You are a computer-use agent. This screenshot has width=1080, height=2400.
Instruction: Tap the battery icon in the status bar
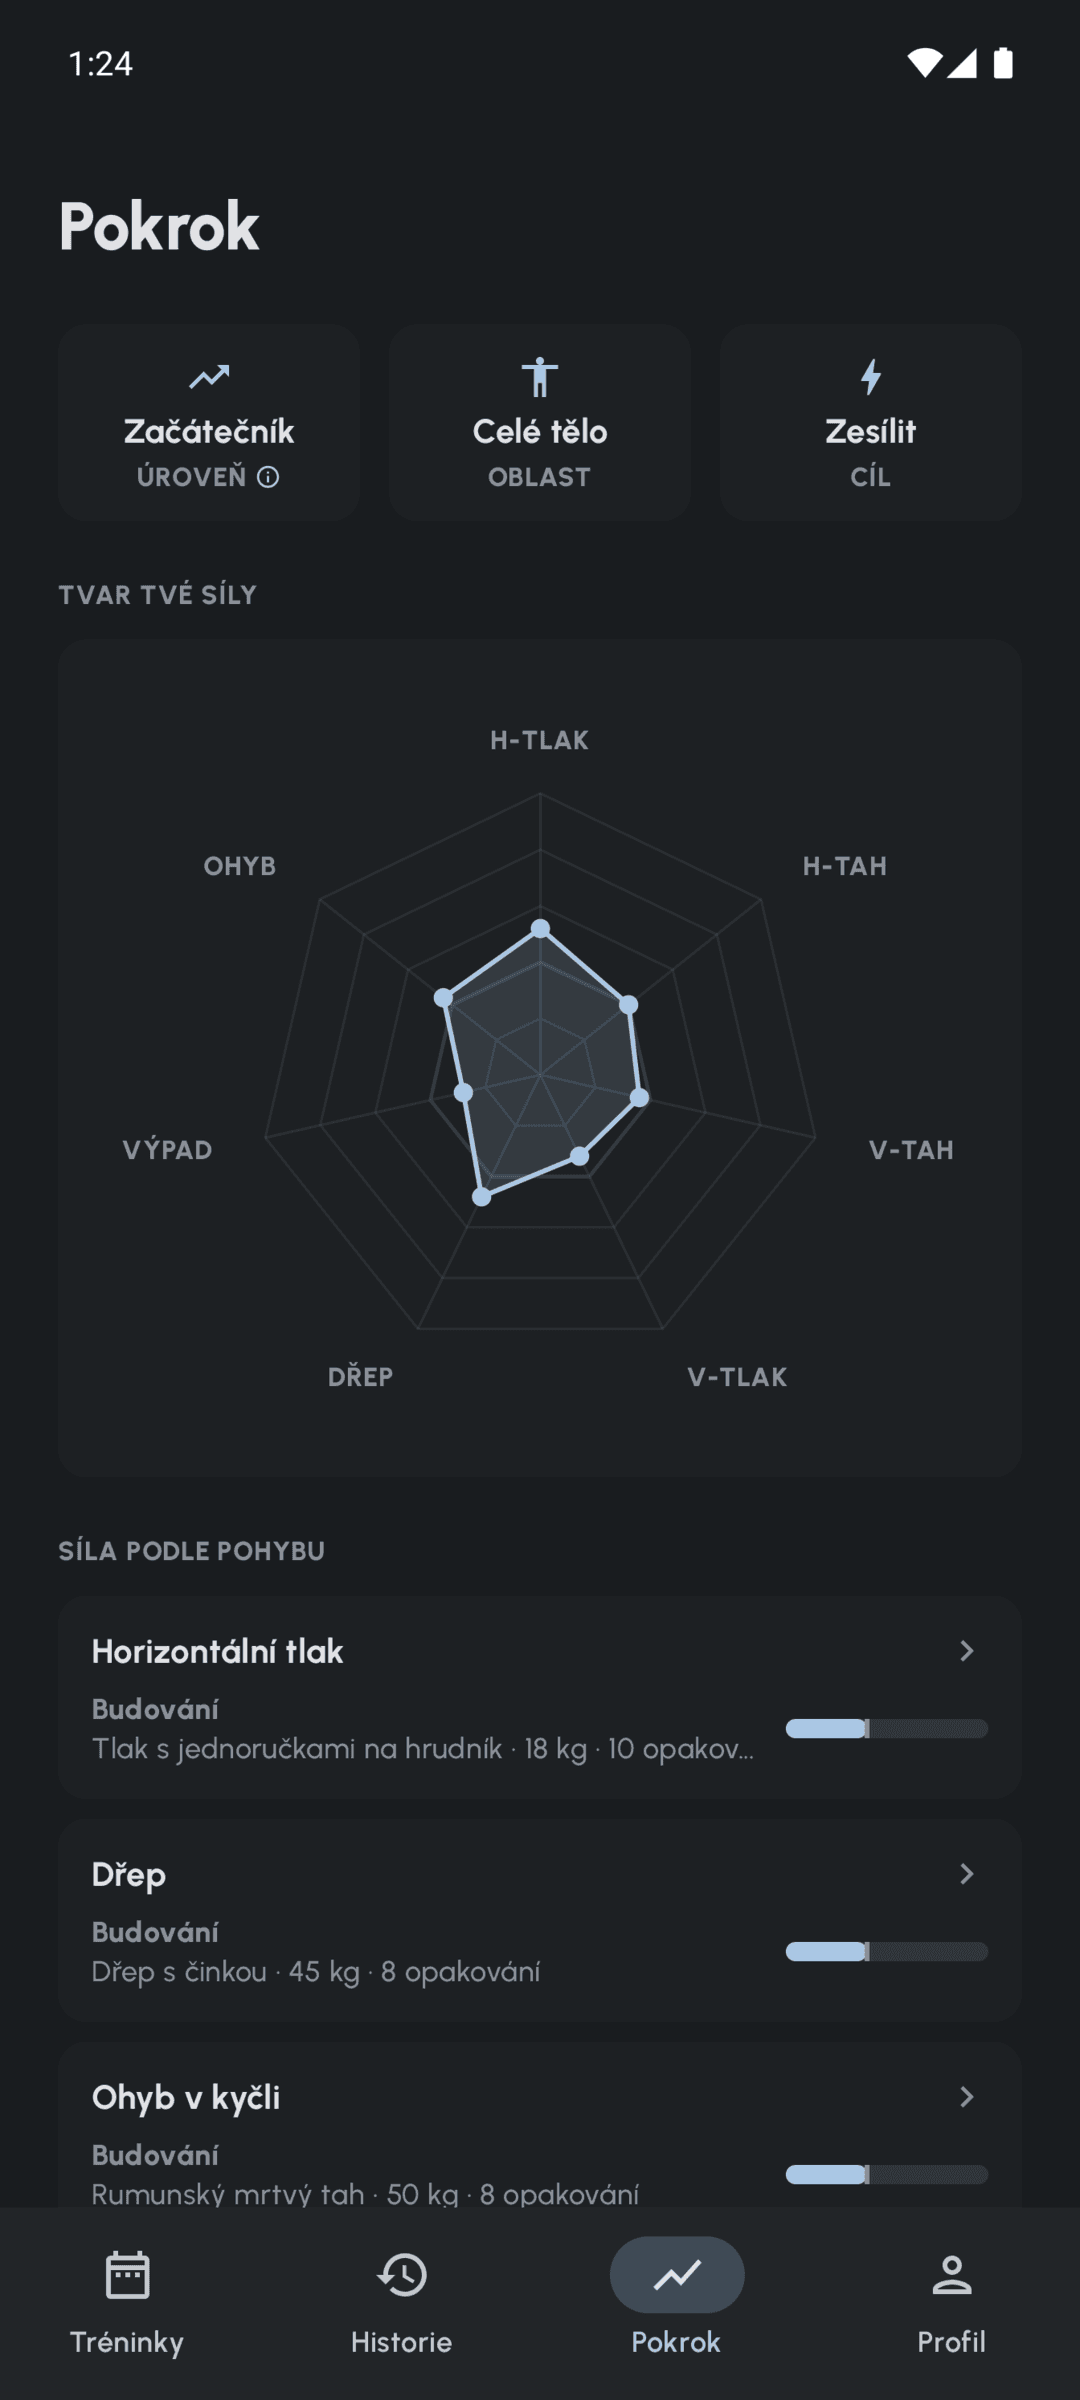coord(1003,63)
